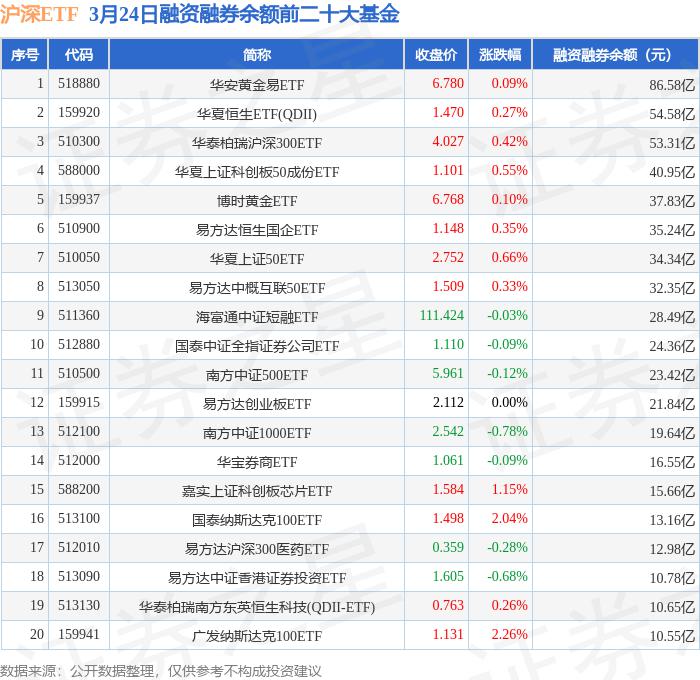Click fund code 513050
The height and width of the screenshot is (680, 700).
click(79, 287)
